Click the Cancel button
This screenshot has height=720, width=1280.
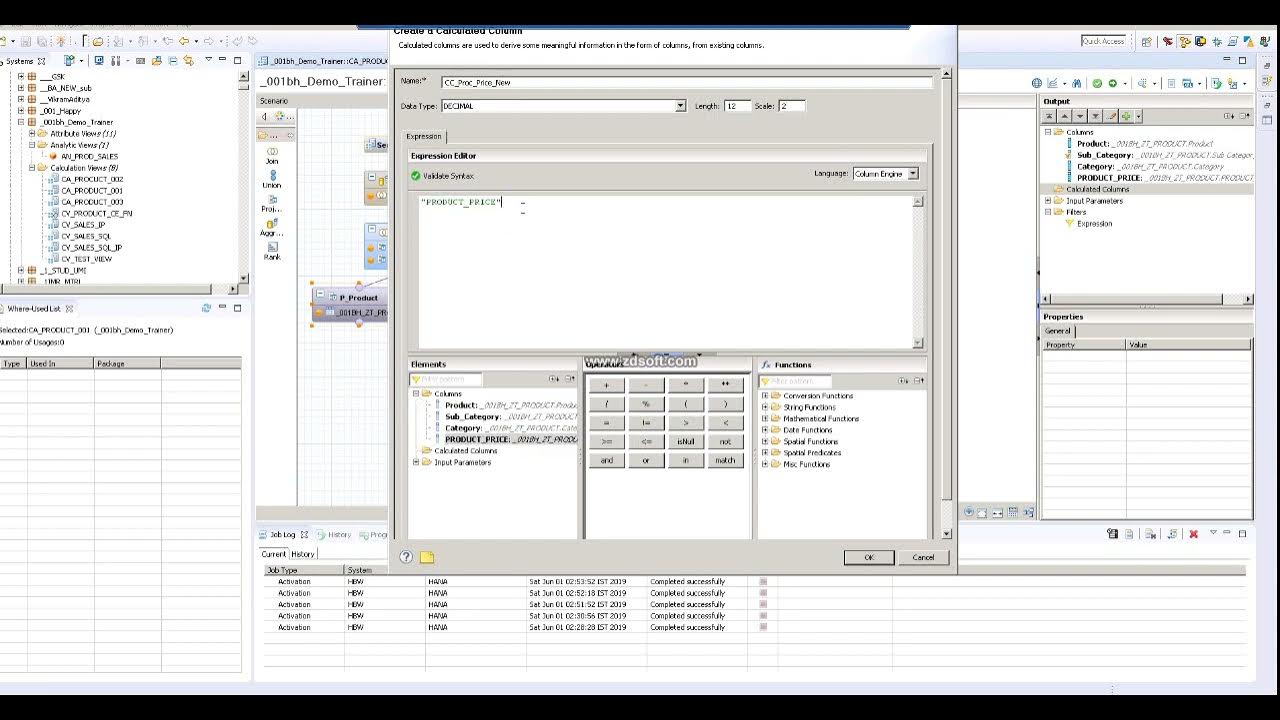click(x=923, y=557)
